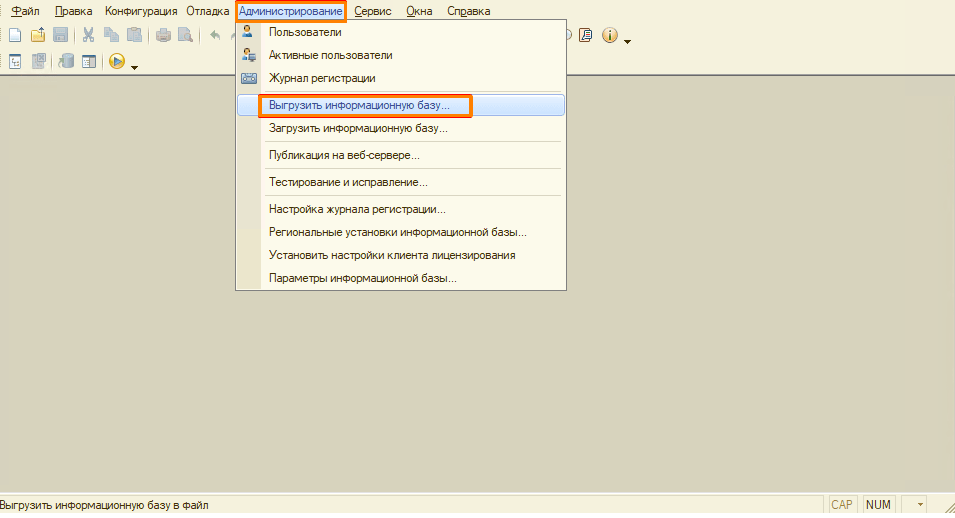This screenshot has height=518, width=955.
Task: Click the window resize grip corner
Action: (949, 508)
